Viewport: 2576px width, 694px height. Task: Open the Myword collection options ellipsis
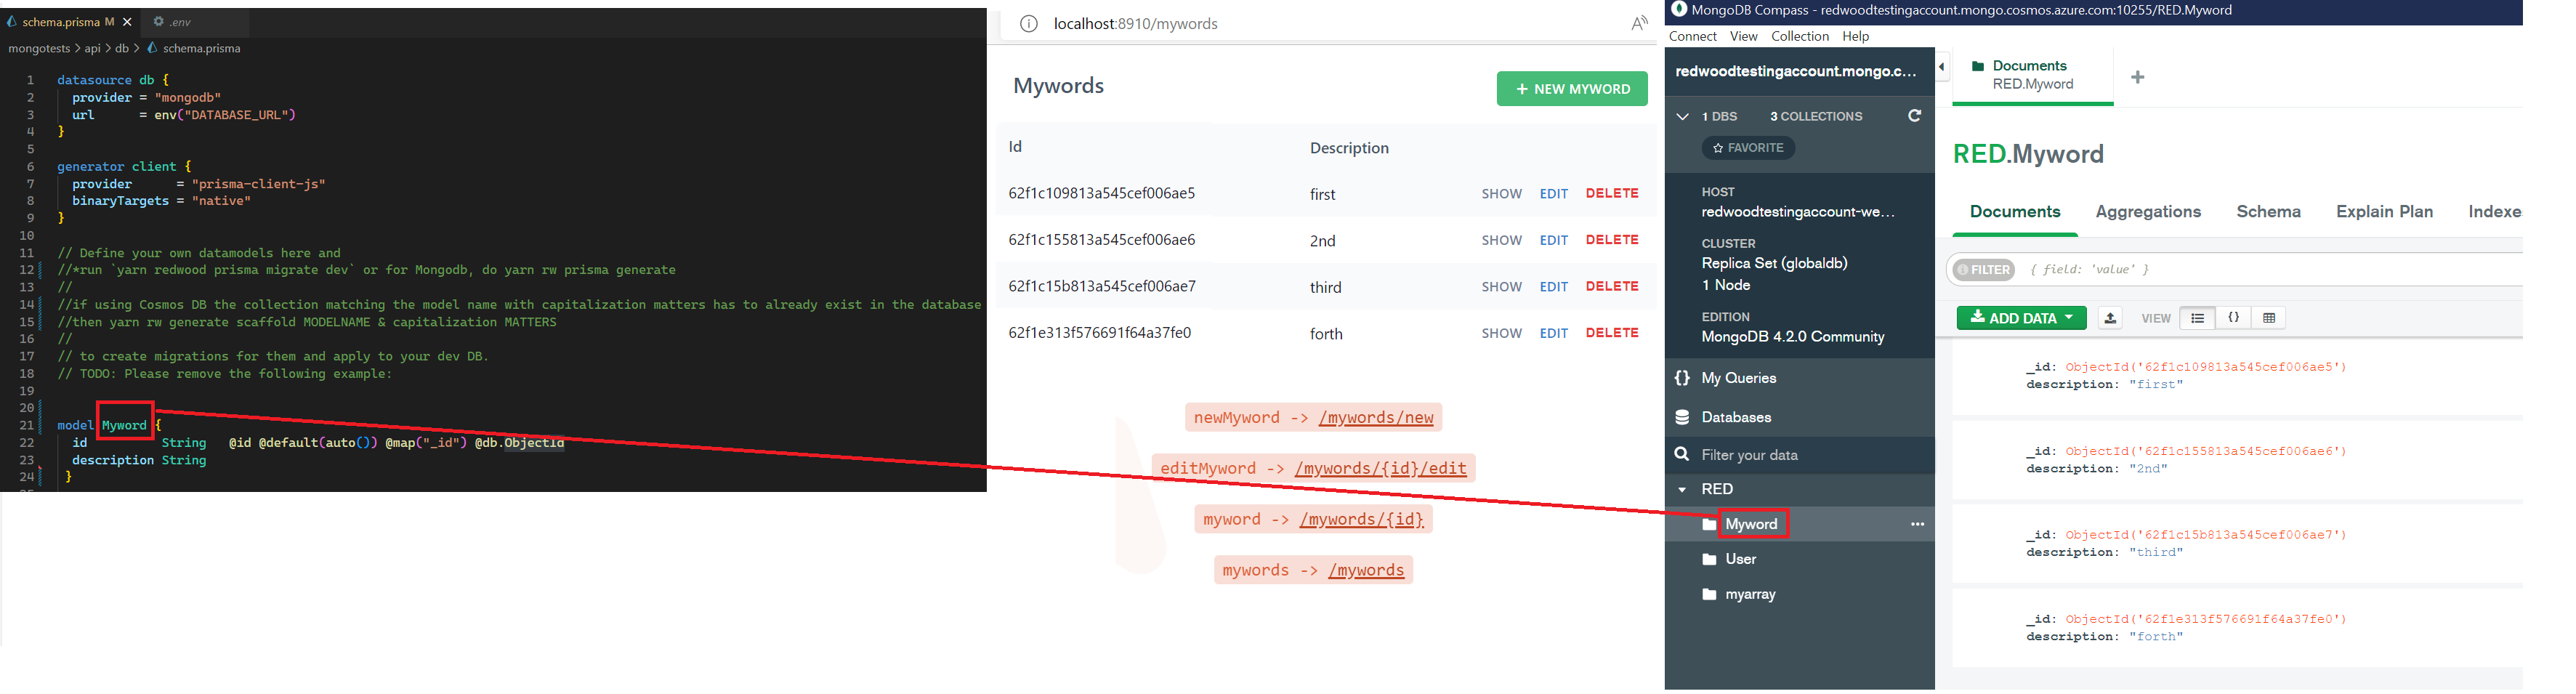(x=1917, y=523)
